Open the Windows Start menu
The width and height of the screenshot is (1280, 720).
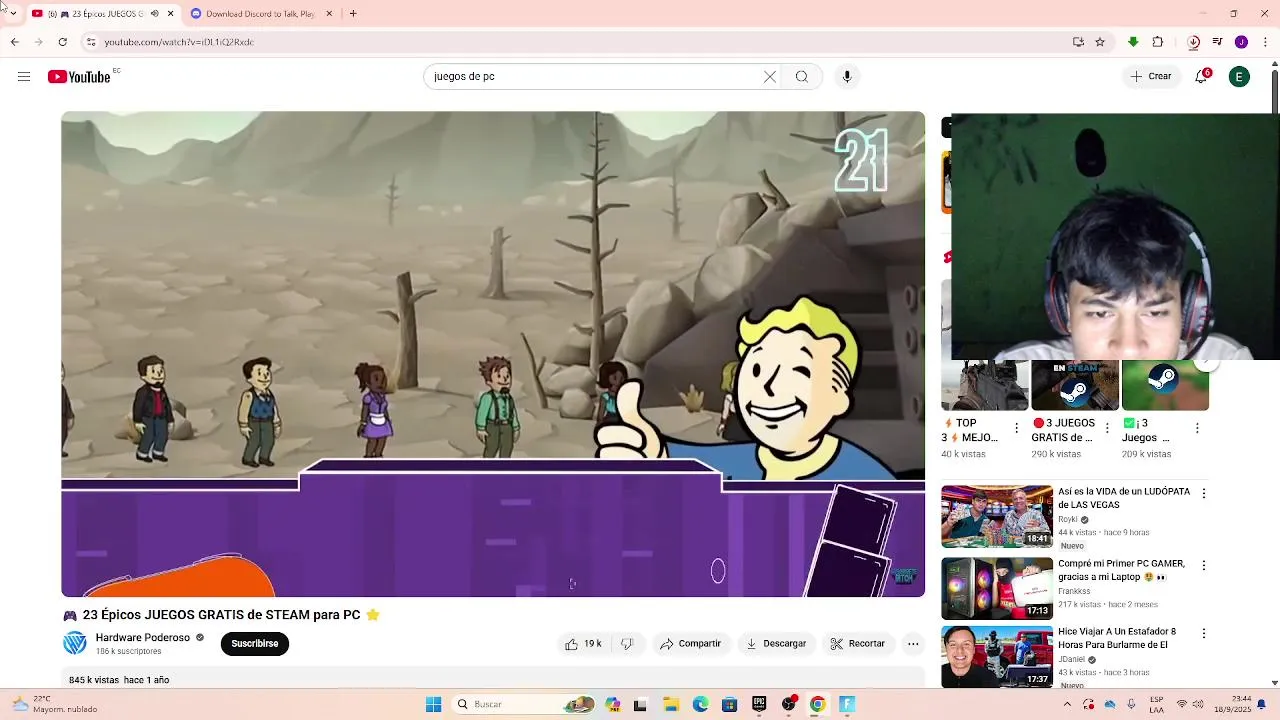tap(433, 704)
